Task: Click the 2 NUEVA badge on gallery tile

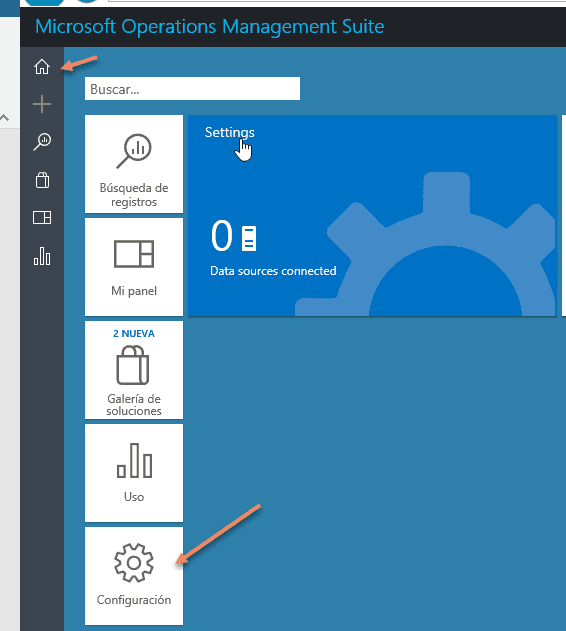Action: (x=134, y=334)
